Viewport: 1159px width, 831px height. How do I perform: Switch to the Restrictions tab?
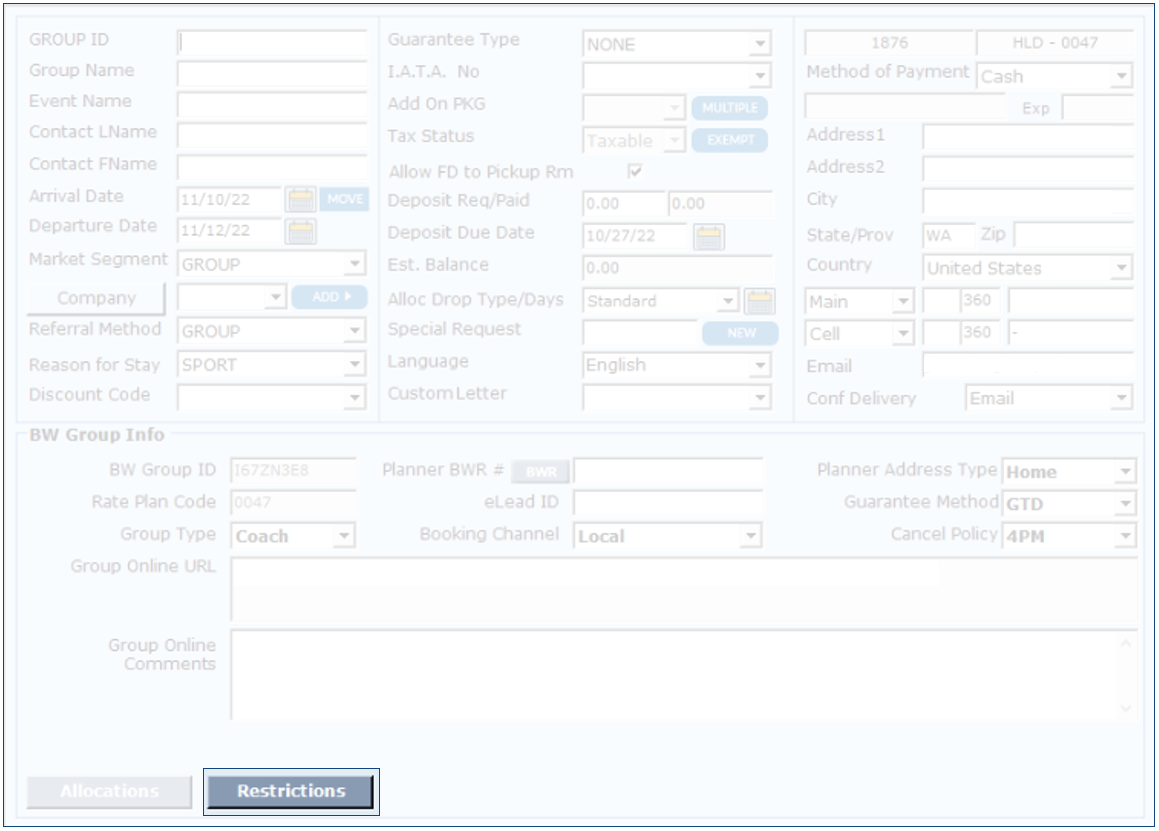290,791
